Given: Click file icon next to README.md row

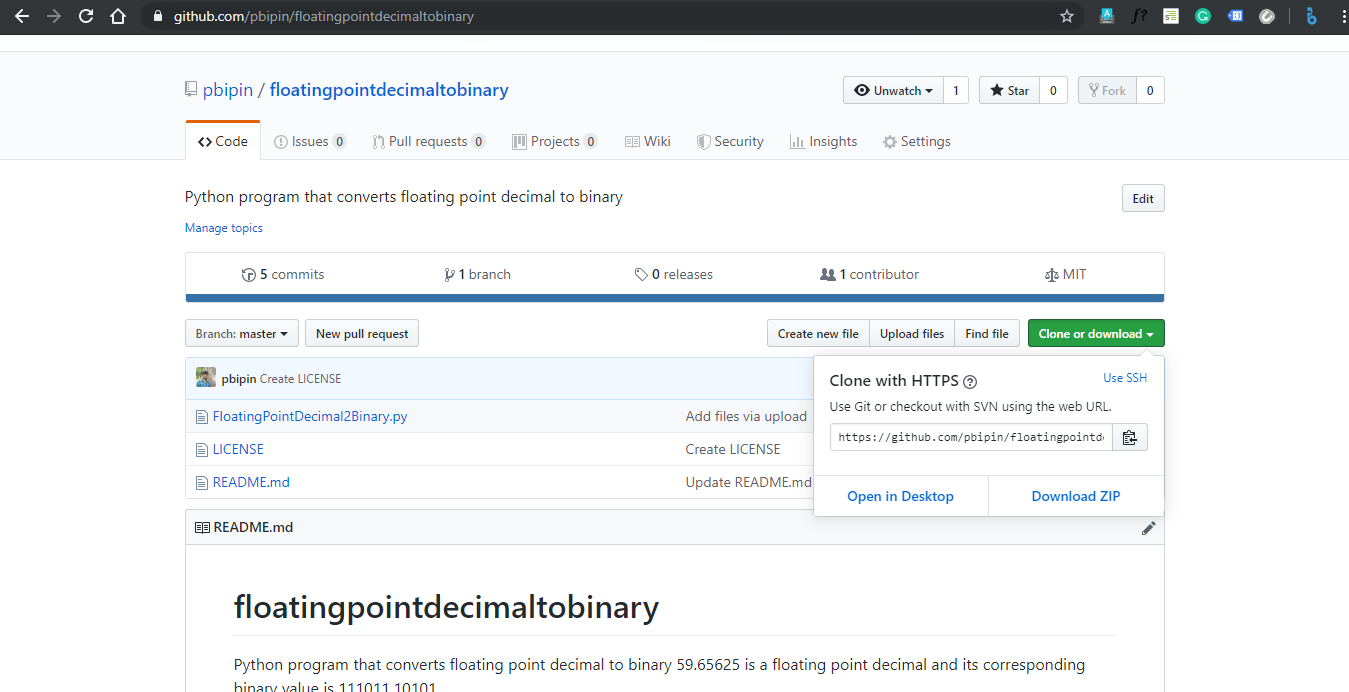Looking at the screenshot, I should pos(202,483).
